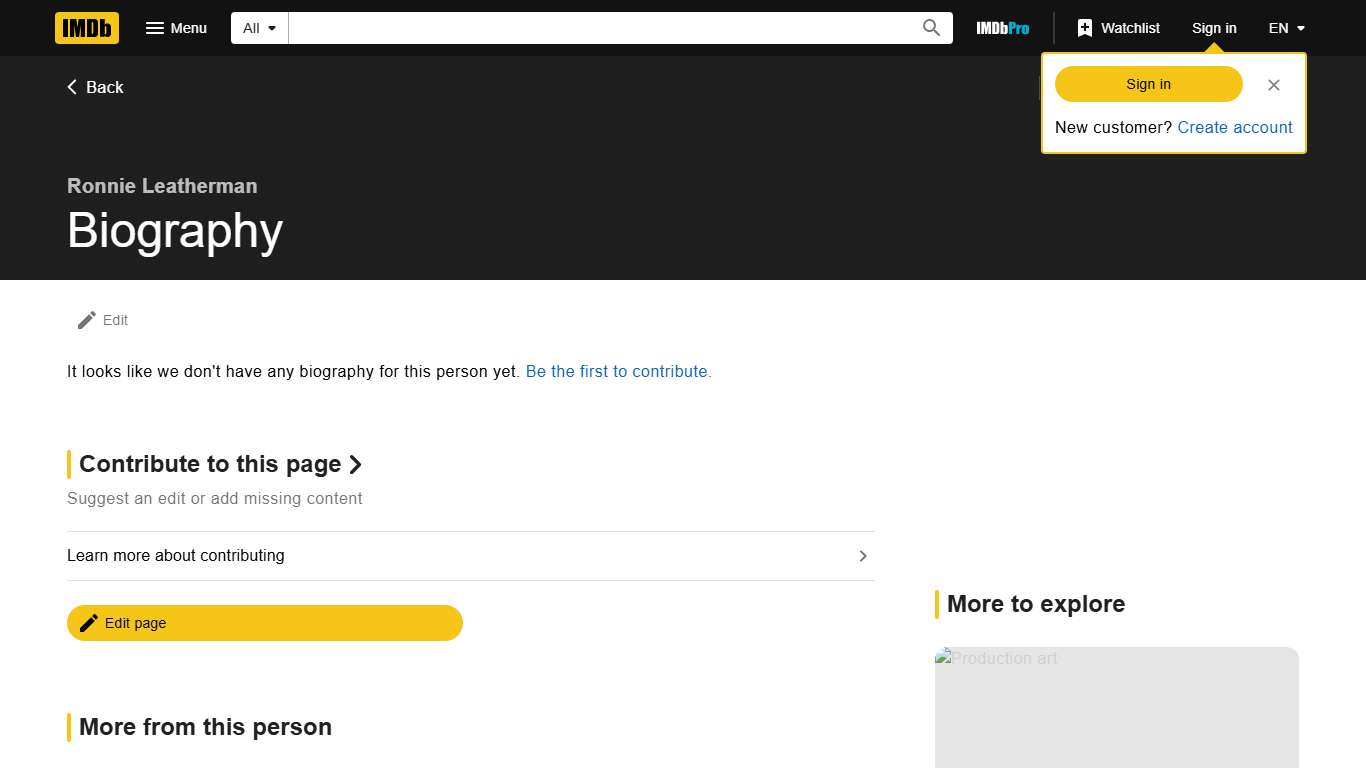Click the search text field

point(600,28)
